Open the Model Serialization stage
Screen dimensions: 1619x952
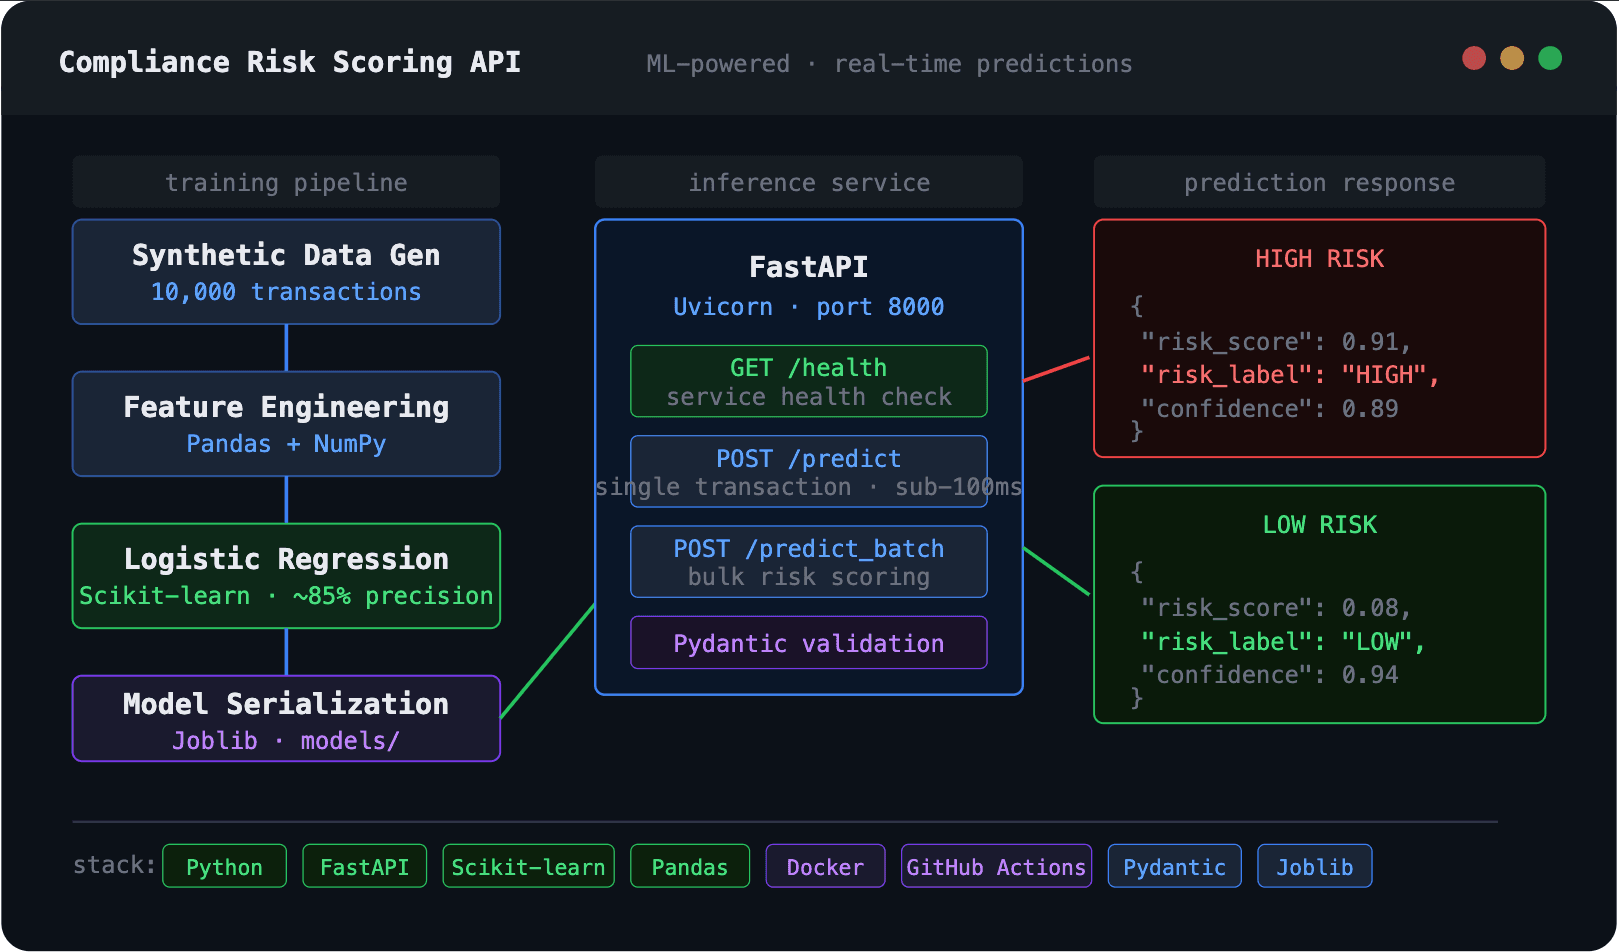(285, 718)
